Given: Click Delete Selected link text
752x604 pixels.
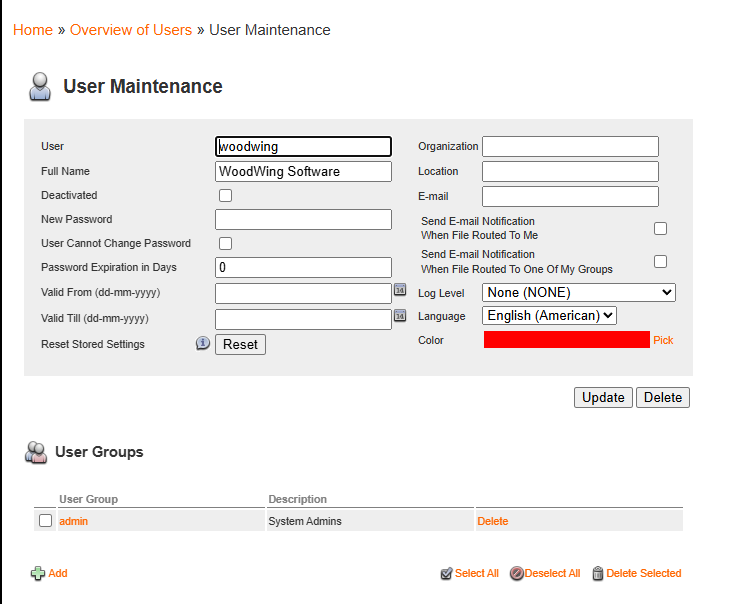Looking at the screenshot, I should click(x=644, y=573).
